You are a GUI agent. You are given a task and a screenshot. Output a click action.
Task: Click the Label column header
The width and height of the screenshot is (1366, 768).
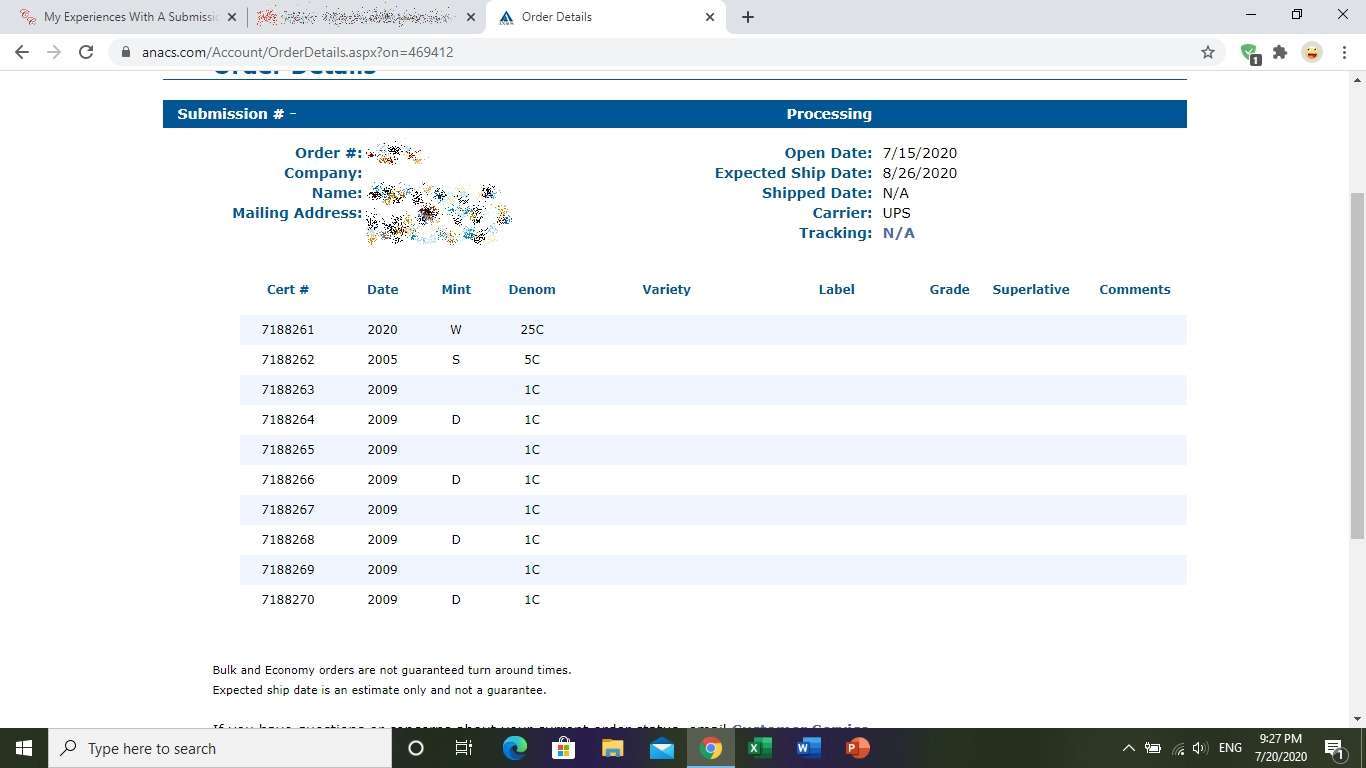[837, 289]
